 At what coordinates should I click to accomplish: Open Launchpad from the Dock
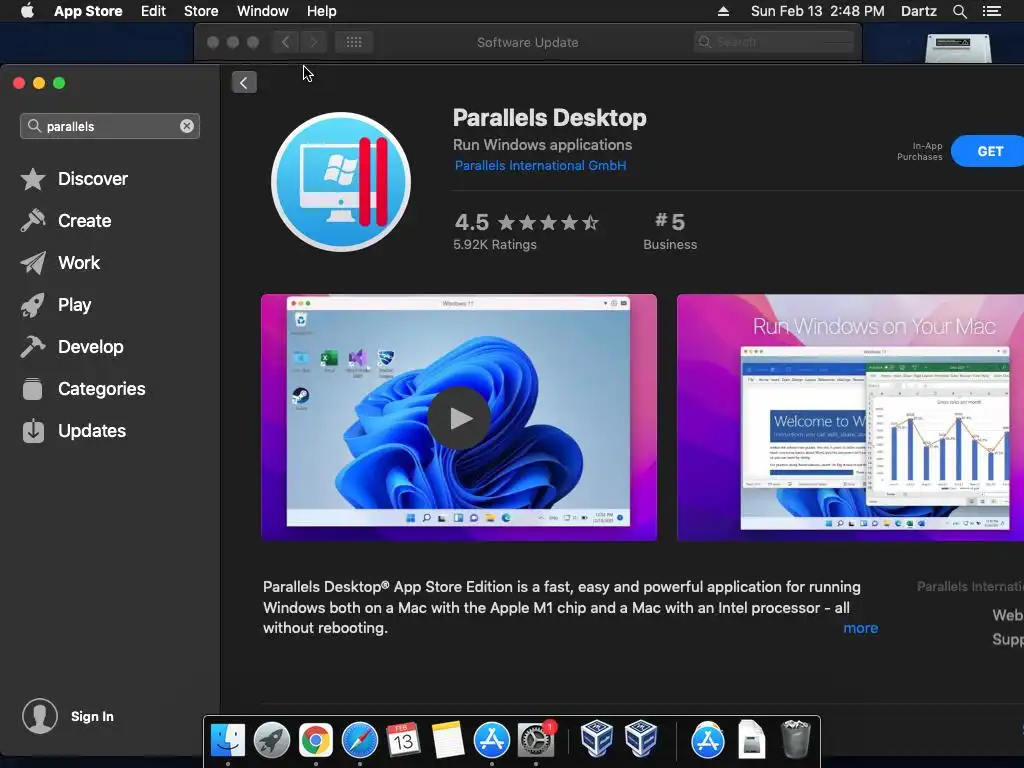coord(272,740)
